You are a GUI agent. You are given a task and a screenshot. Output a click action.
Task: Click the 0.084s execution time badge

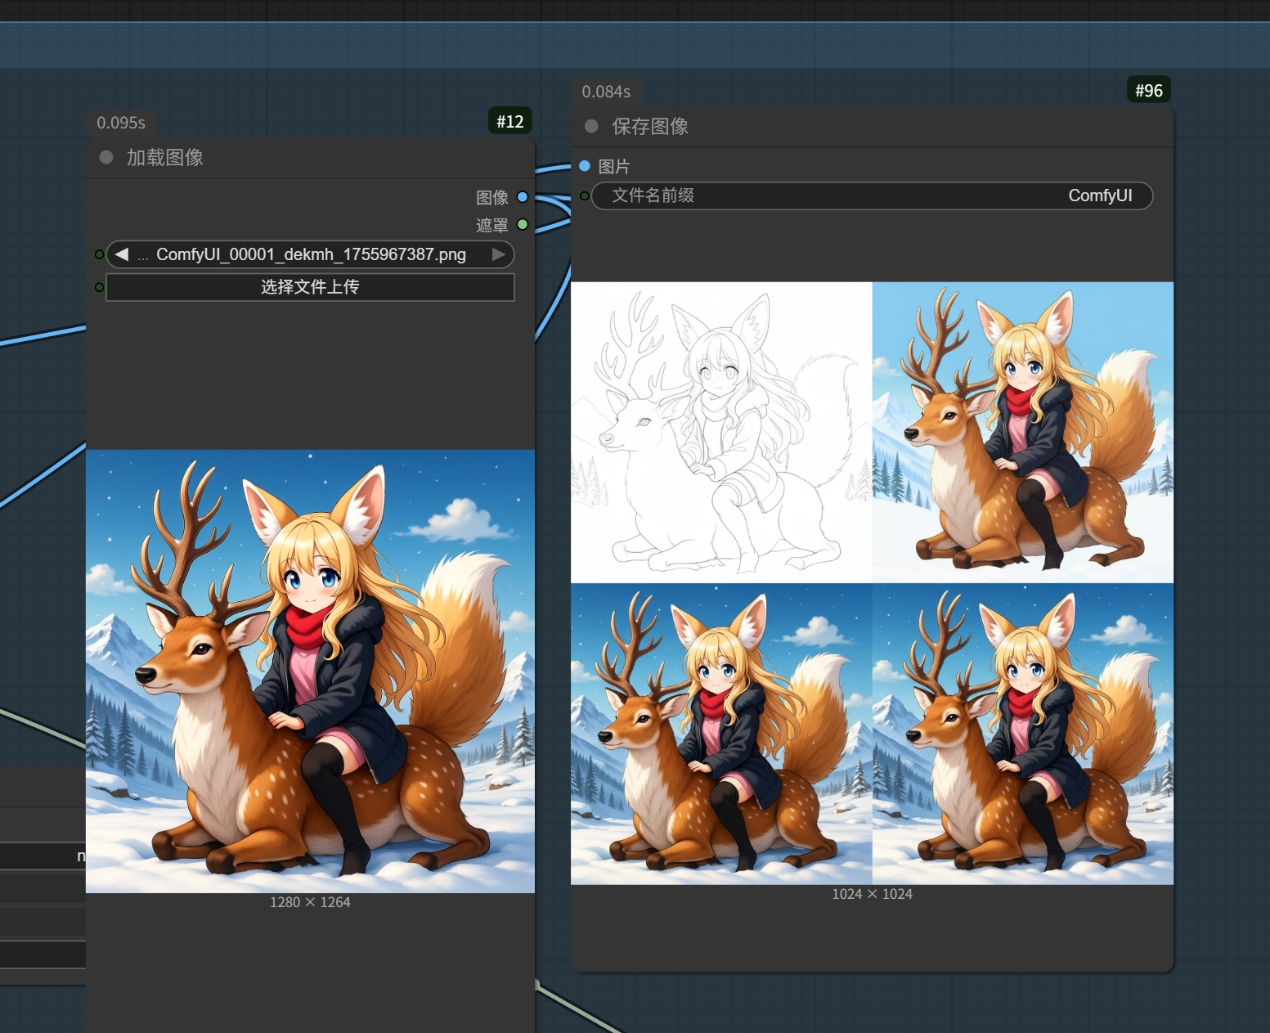[606, 92]
